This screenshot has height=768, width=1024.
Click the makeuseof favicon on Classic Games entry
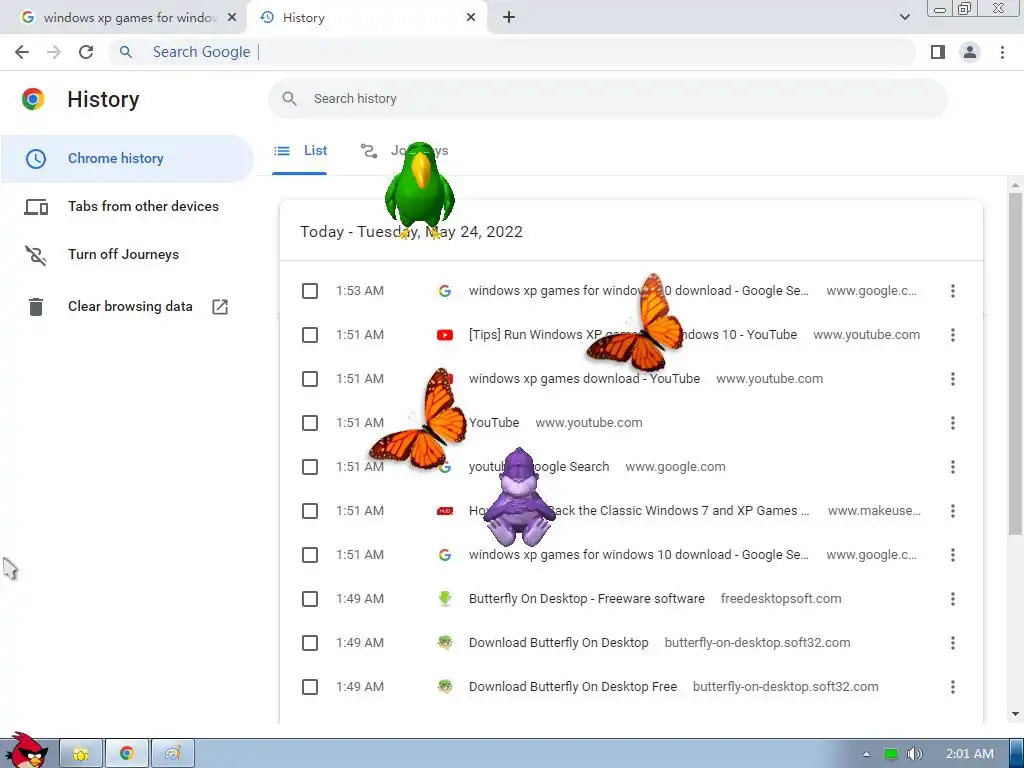pos(445,511)
